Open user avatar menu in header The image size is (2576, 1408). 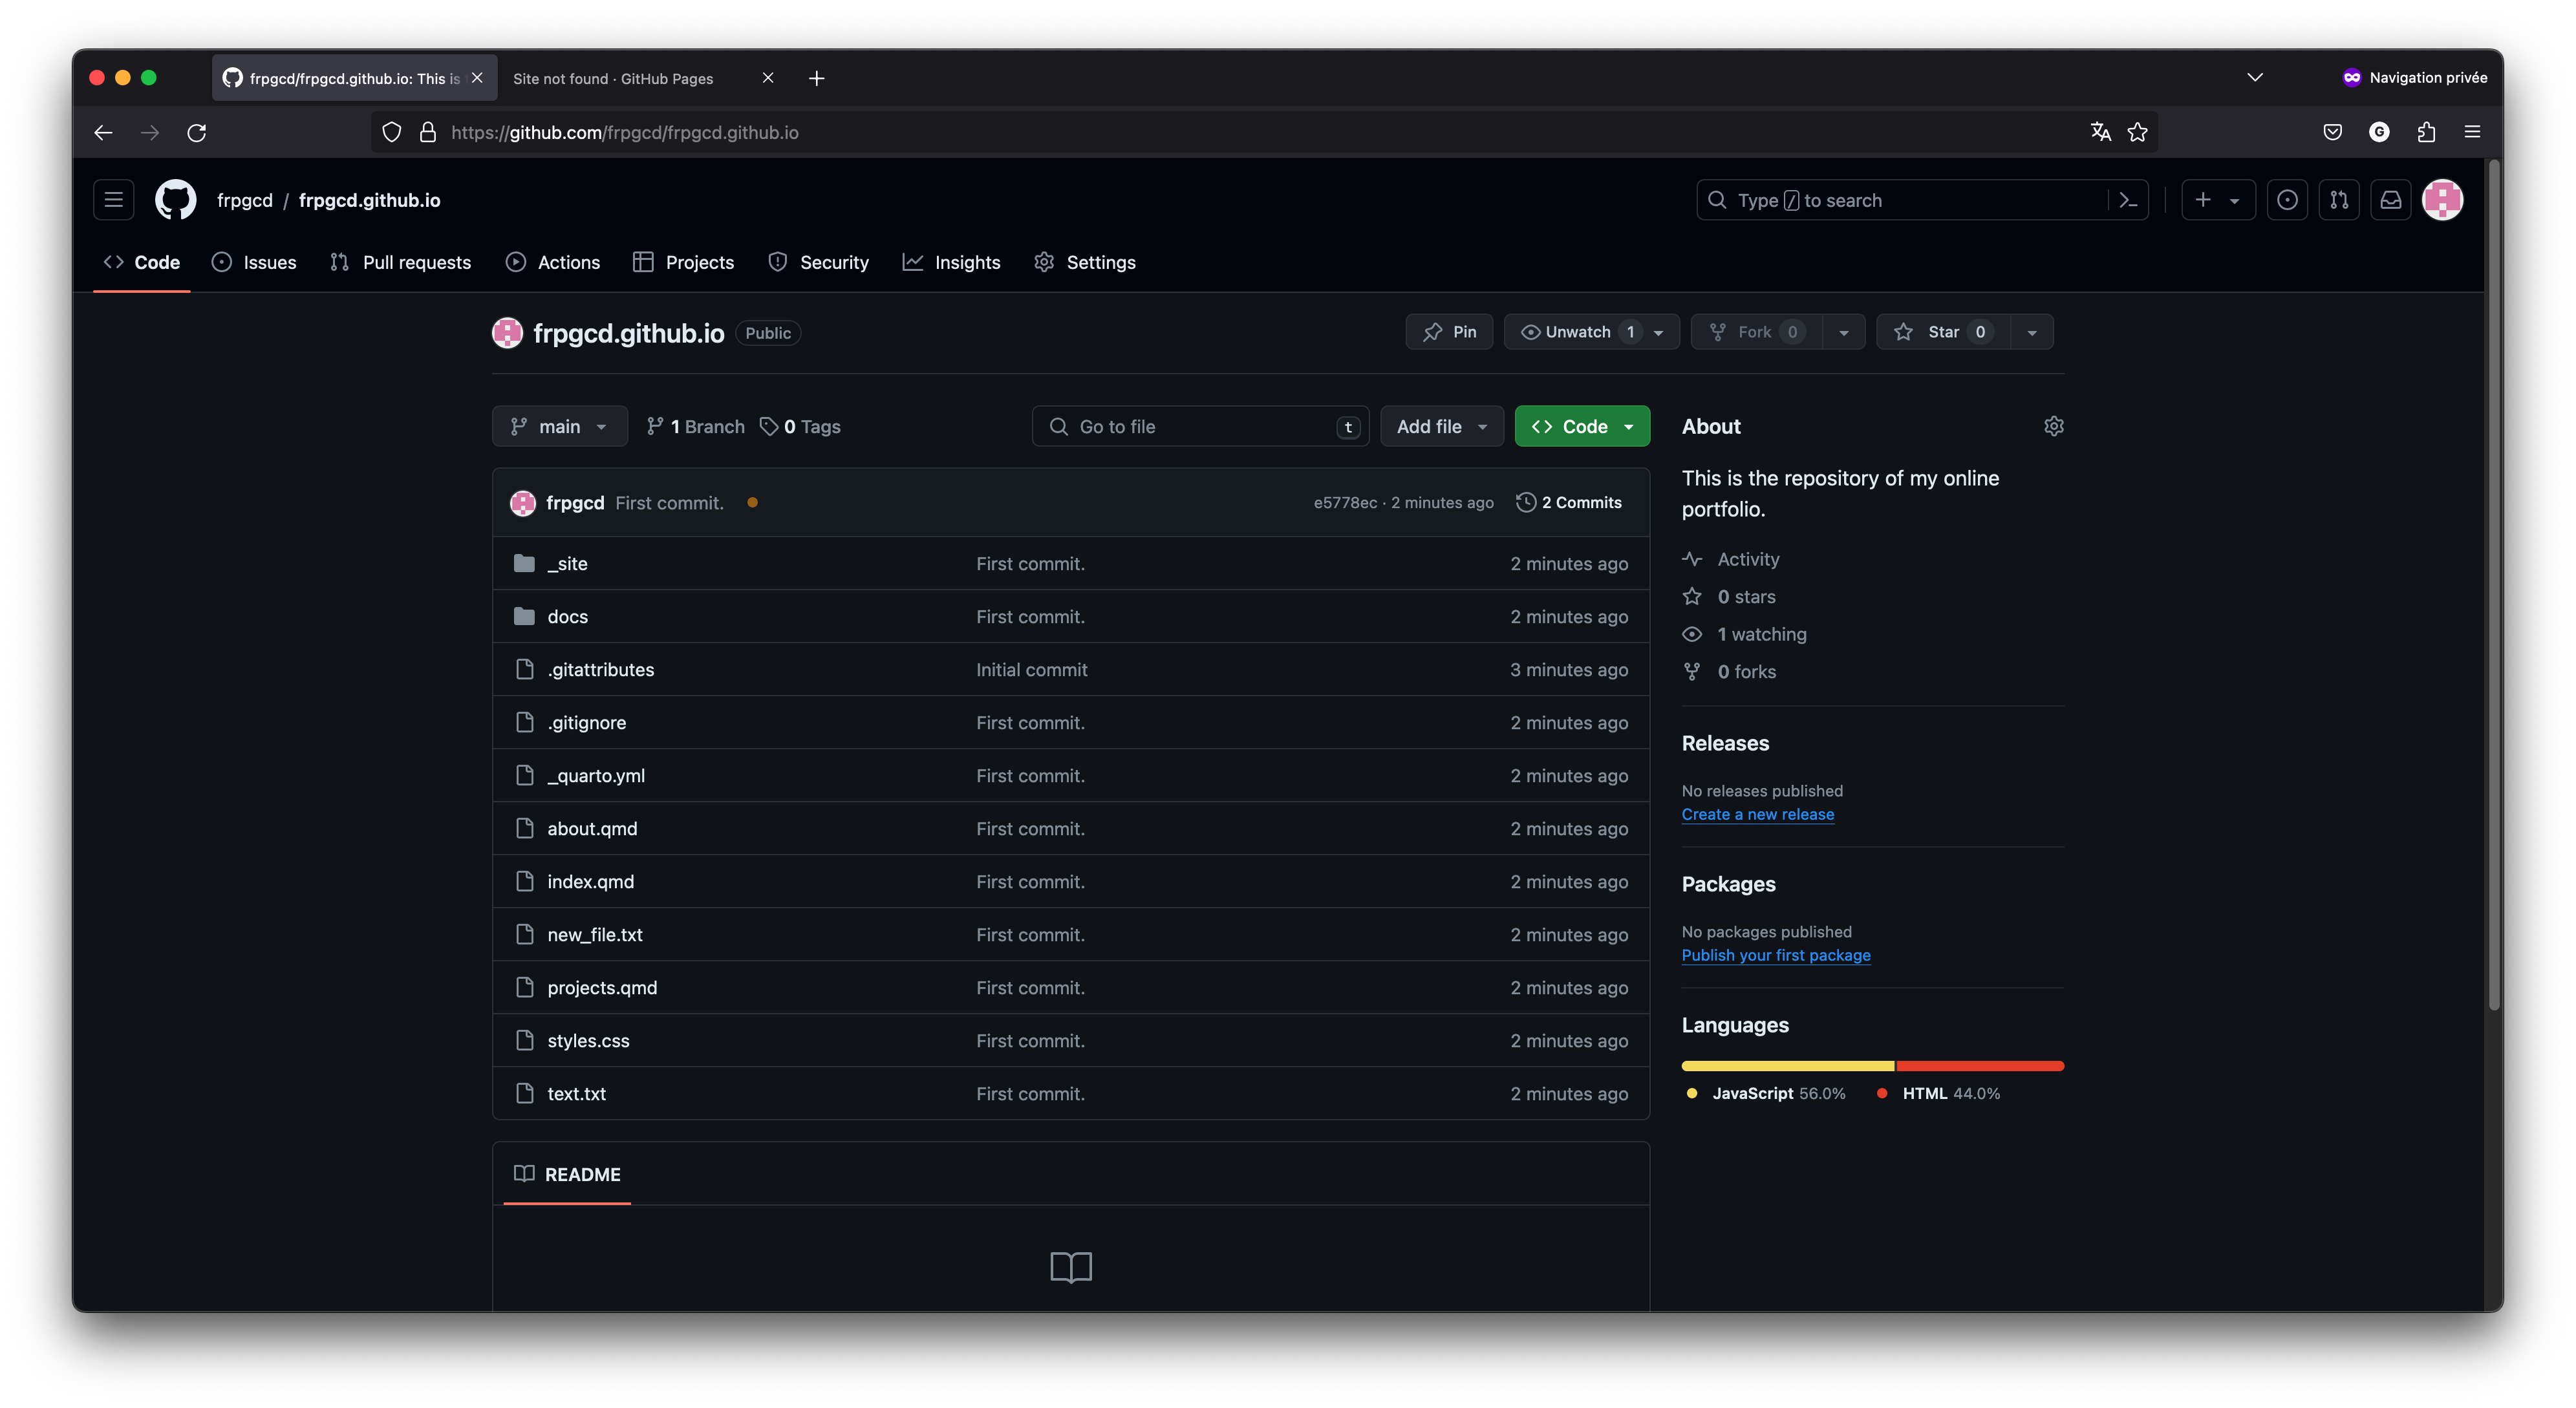(x=2442, y=200)
